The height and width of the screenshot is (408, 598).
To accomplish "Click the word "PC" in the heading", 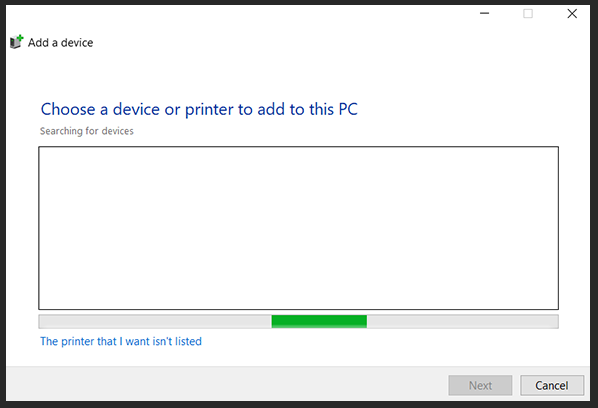I will (348, 109).
